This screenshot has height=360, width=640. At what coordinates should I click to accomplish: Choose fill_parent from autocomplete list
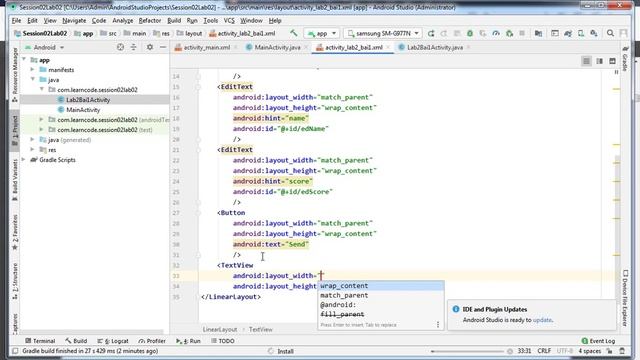[x=381, y=314]
